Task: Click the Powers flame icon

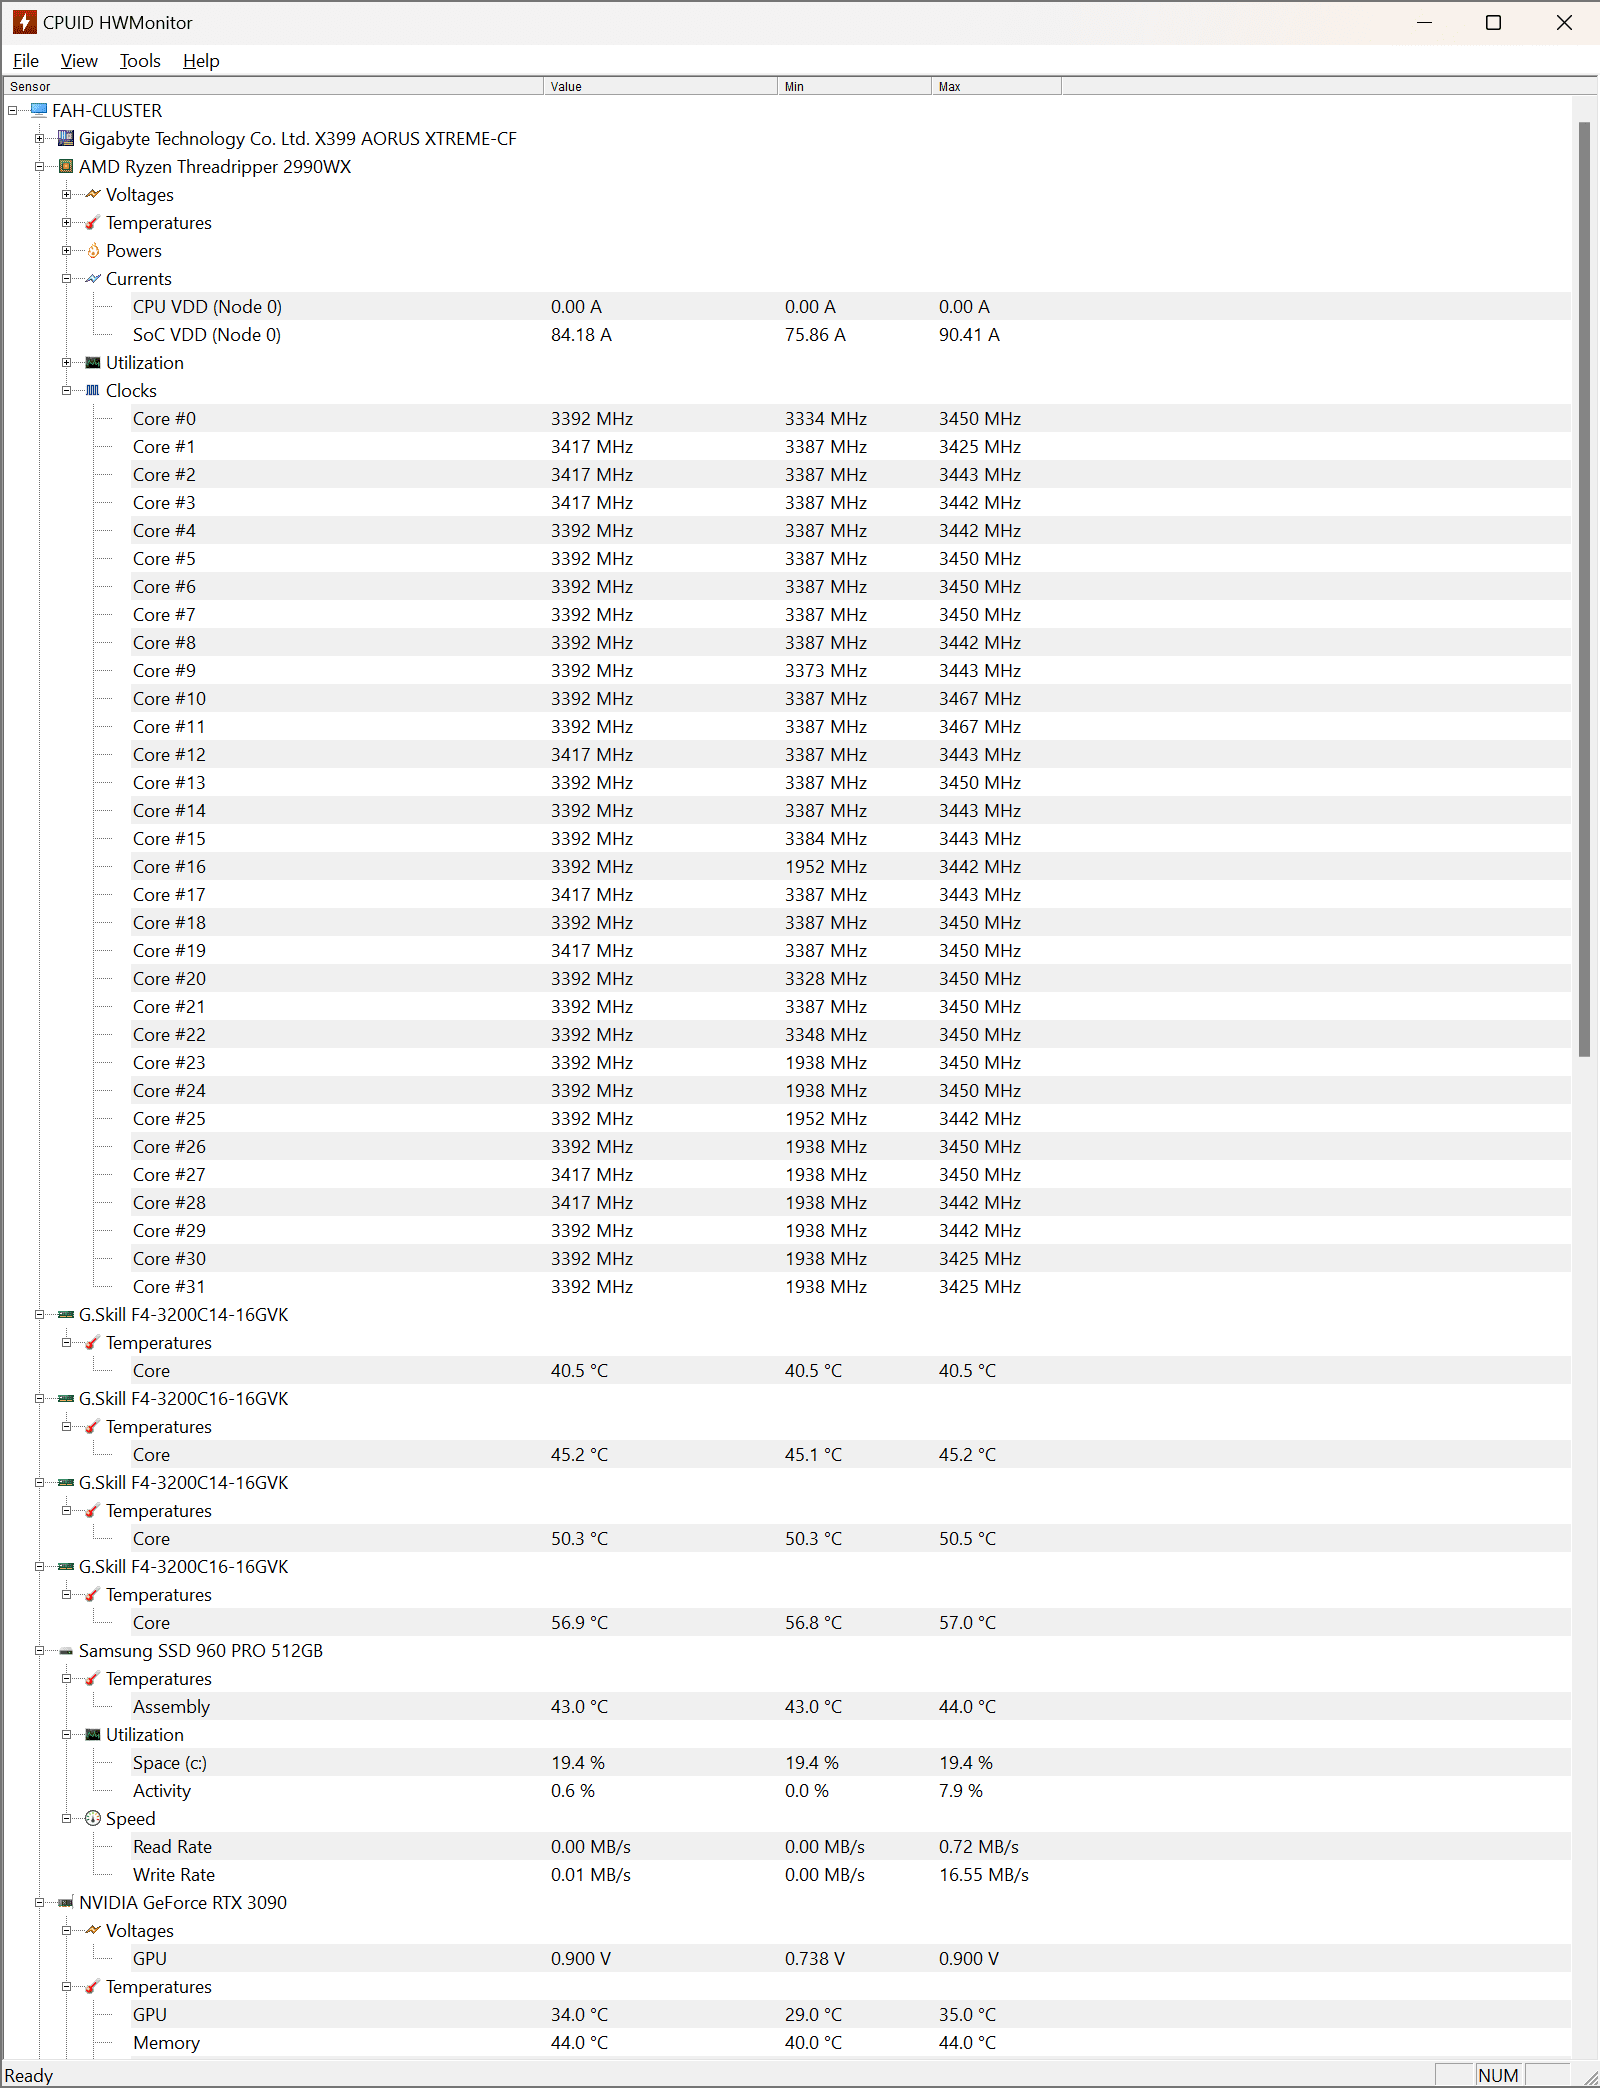Action: pyautogui.click(x=93, y=250)
